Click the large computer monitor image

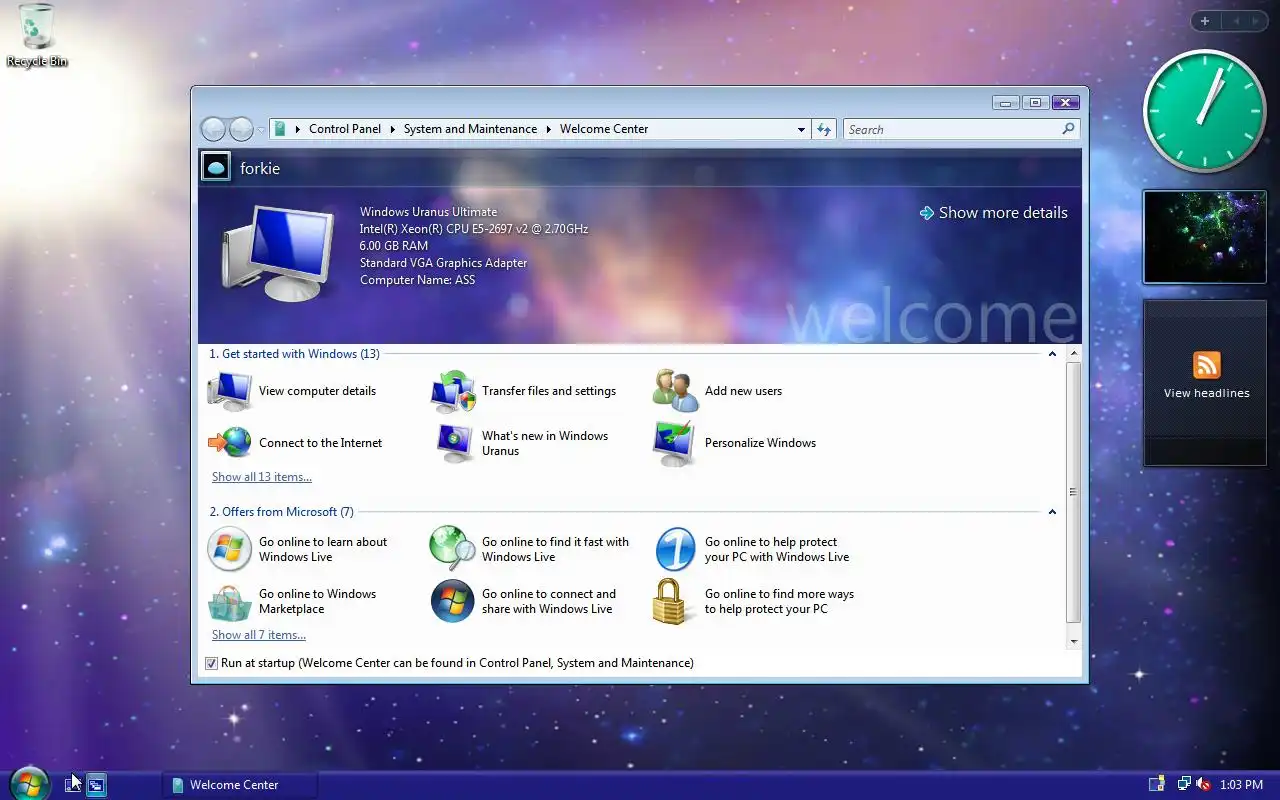coord(278,252)
